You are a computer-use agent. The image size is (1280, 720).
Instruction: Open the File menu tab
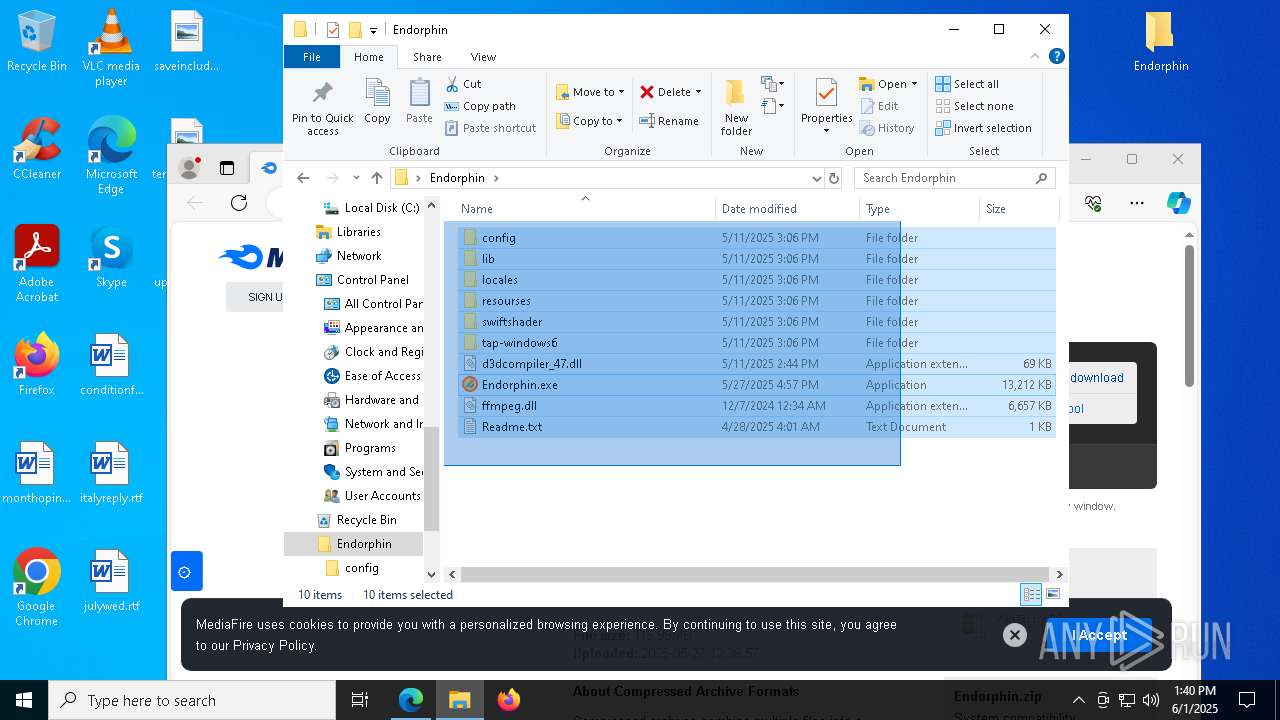(312, 57)
